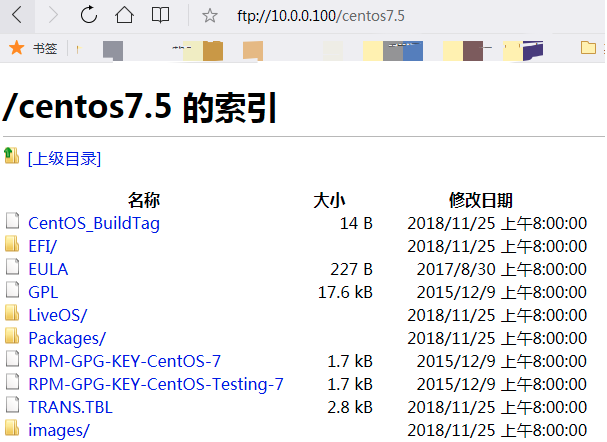Click the folder icon beside images/
Viewport: 607px width, 442px height.
[x=12, y=428]
